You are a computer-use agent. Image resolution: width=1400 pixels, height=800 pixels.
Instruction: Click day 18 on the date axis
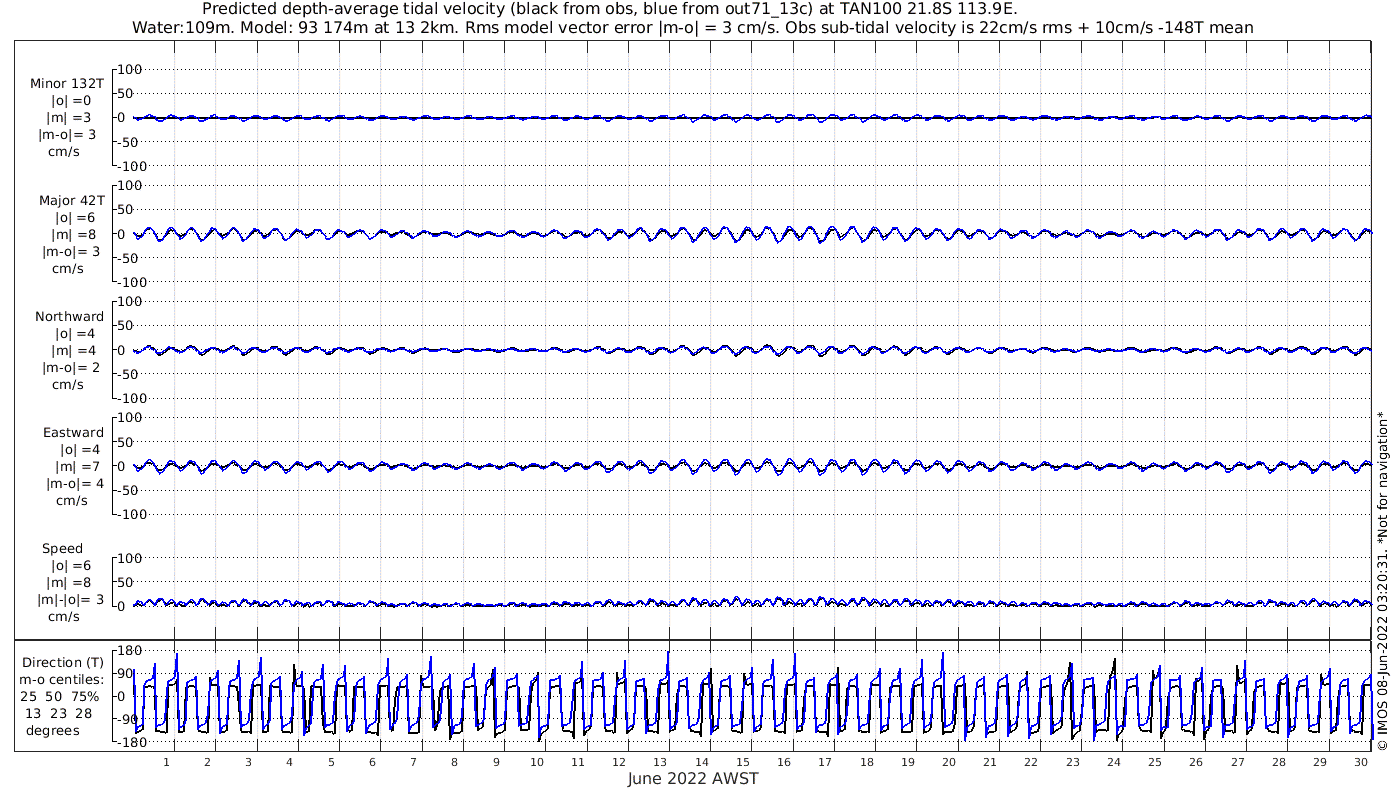tap(867, 762)
